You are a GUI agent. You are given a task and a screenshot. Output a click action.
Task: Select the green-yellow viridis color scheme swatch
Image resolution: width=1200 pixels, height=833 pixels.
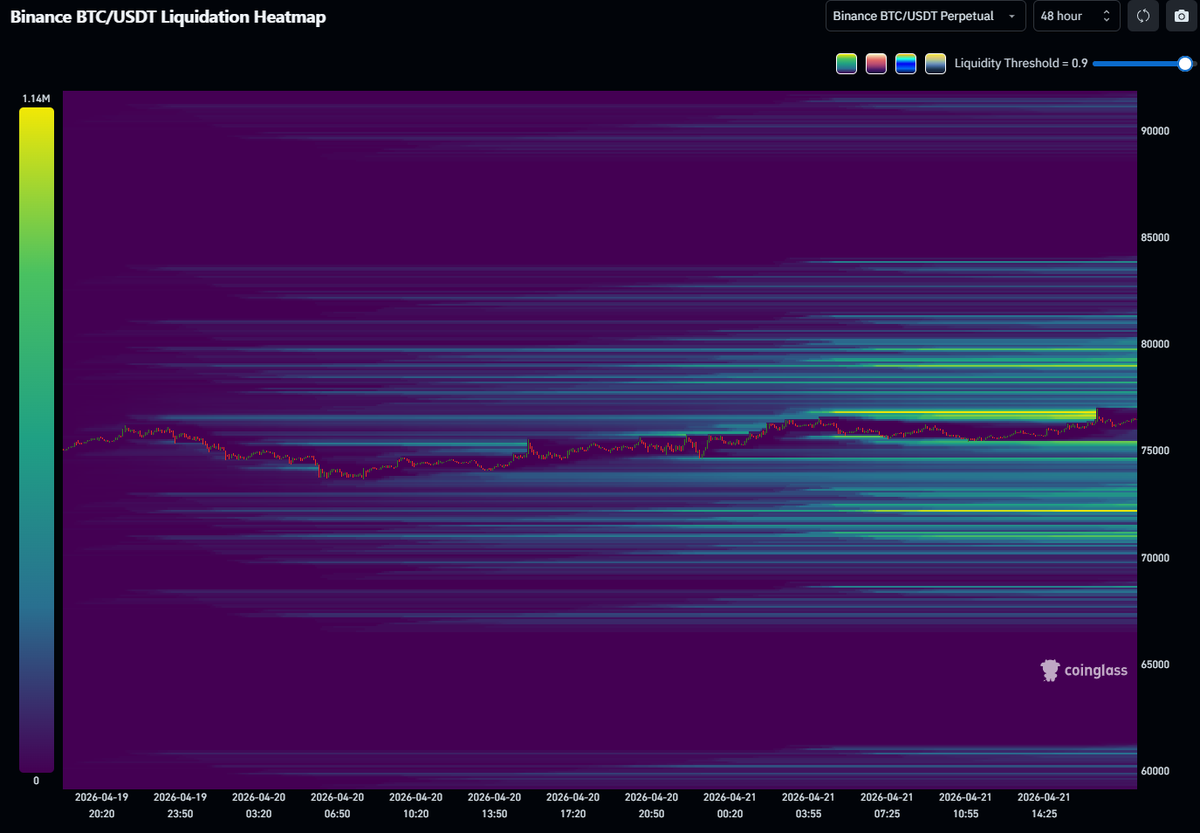846,64
